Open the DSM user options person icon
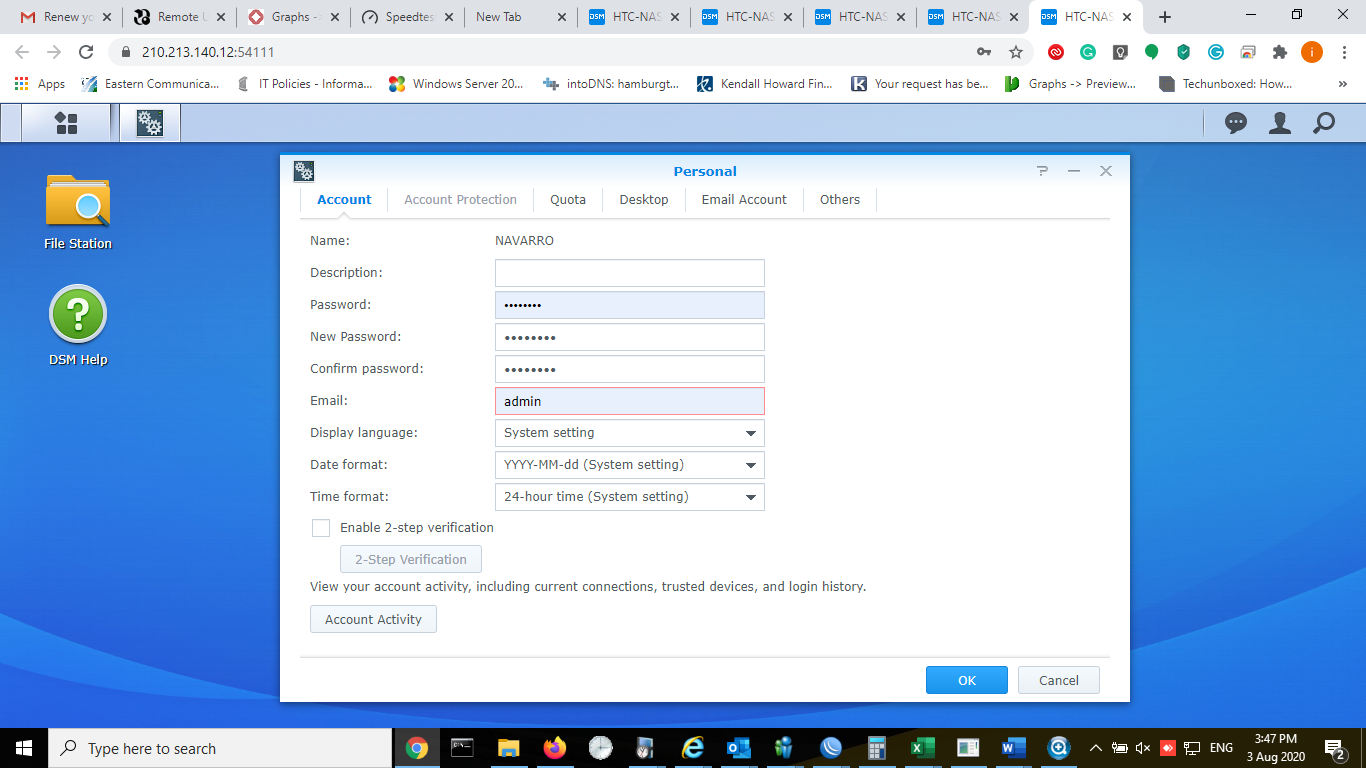Viewport: 1366px width, 768px height. [1280, 123]
